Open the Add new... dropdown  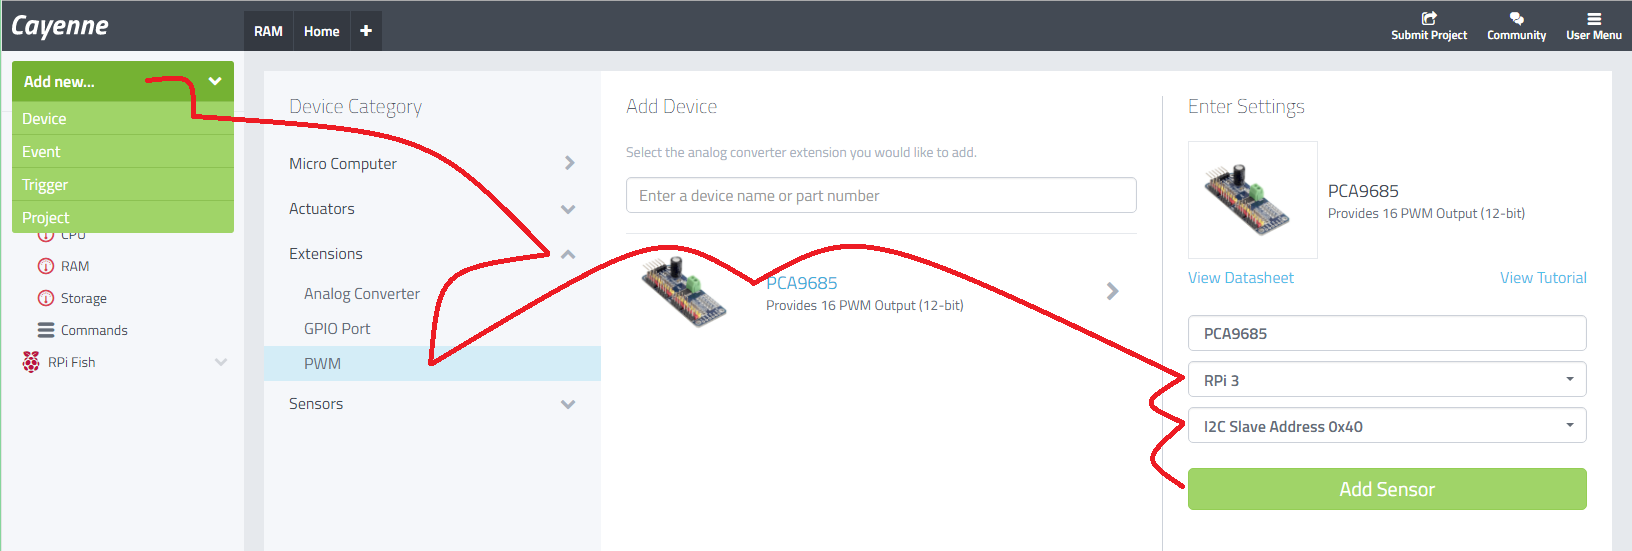123,81
